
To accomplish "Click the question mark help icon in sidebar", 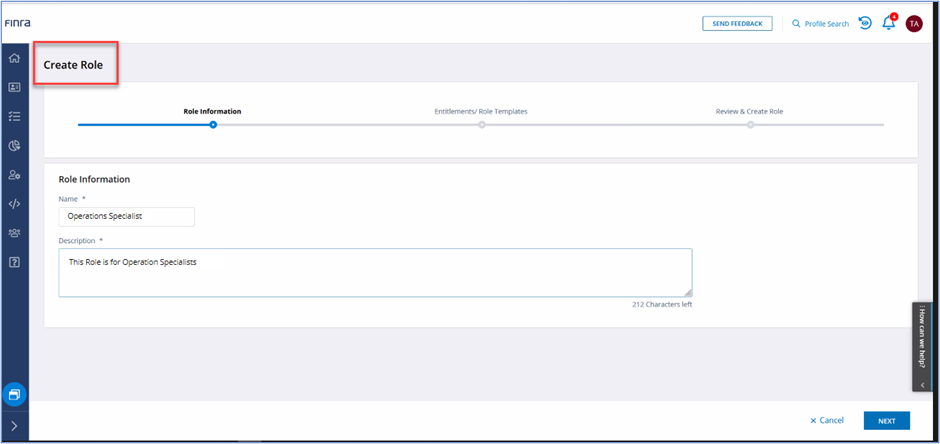I will tap(14, 262).
